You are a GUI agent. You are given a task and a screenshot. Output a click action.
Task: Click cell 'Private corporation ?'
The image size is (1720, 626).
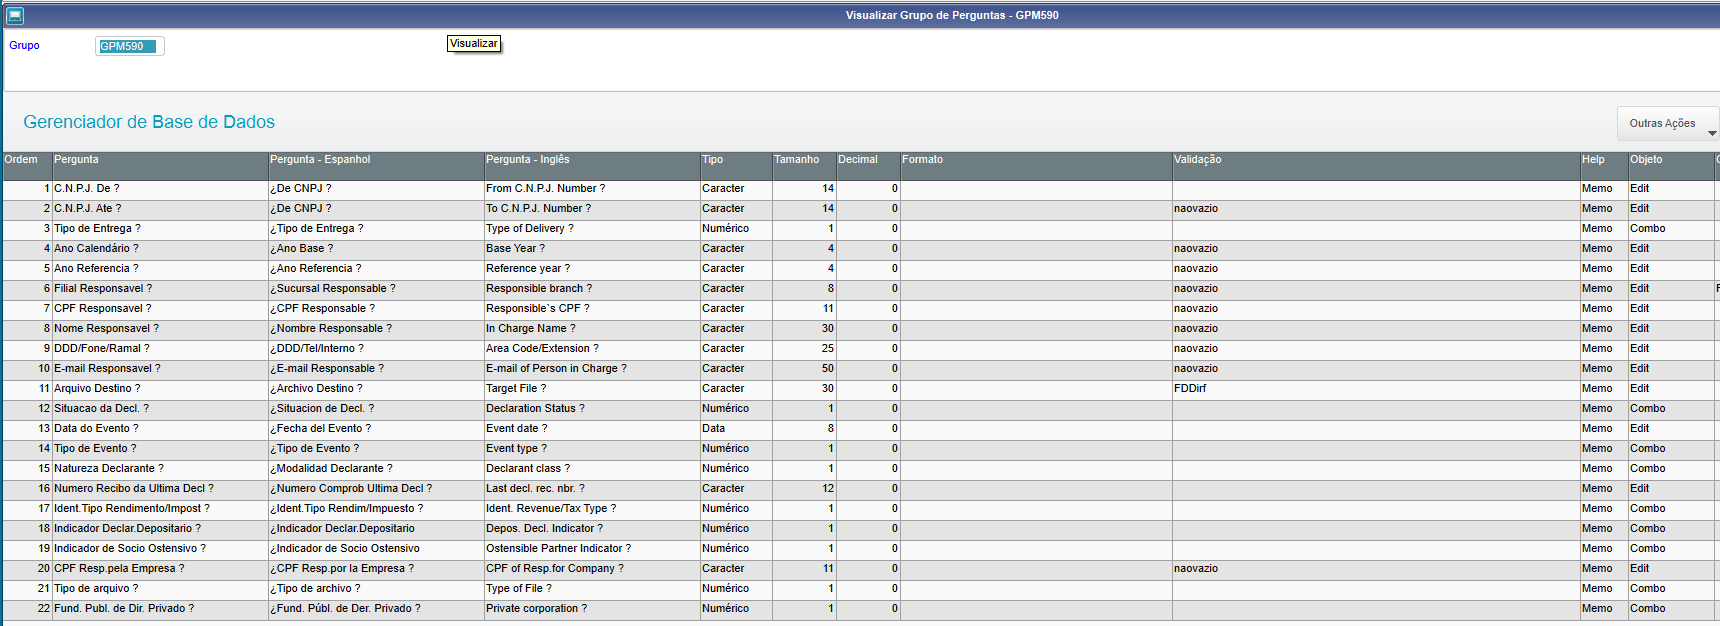(592, 609)
